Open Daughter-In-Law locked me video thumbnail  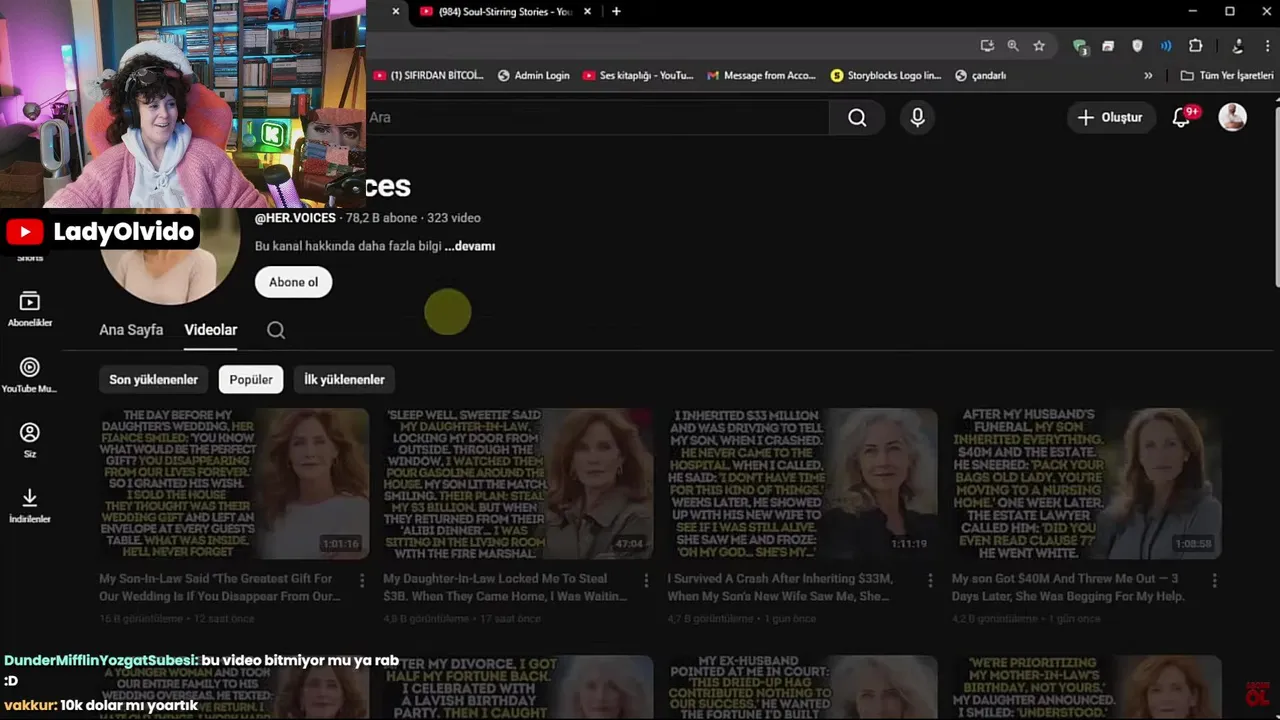pyautogui.click(x=518, y=484)
